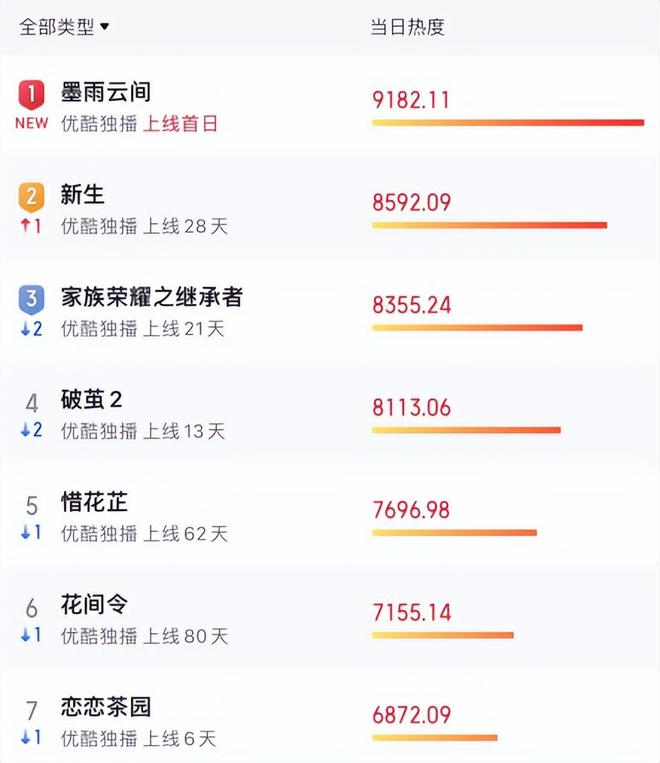Click the heat value 8355.24
Screen dimensions: 660x763
coord(412,305)
